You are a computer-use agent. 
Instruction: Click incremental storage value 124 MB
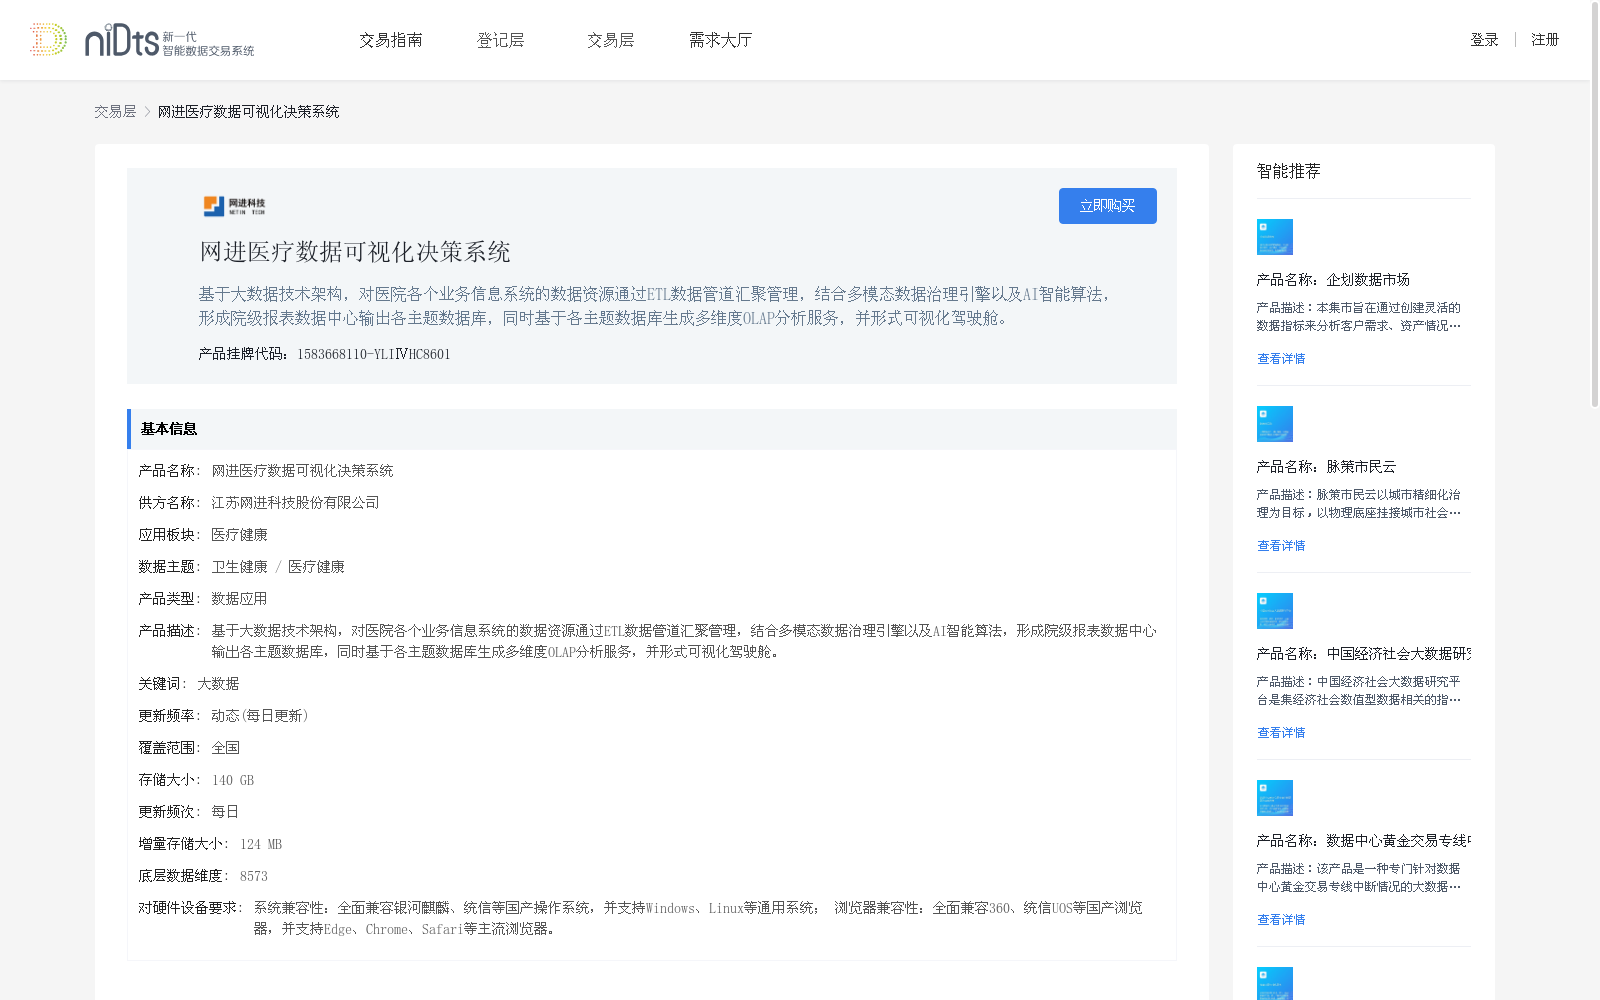[x=261, y=844]
